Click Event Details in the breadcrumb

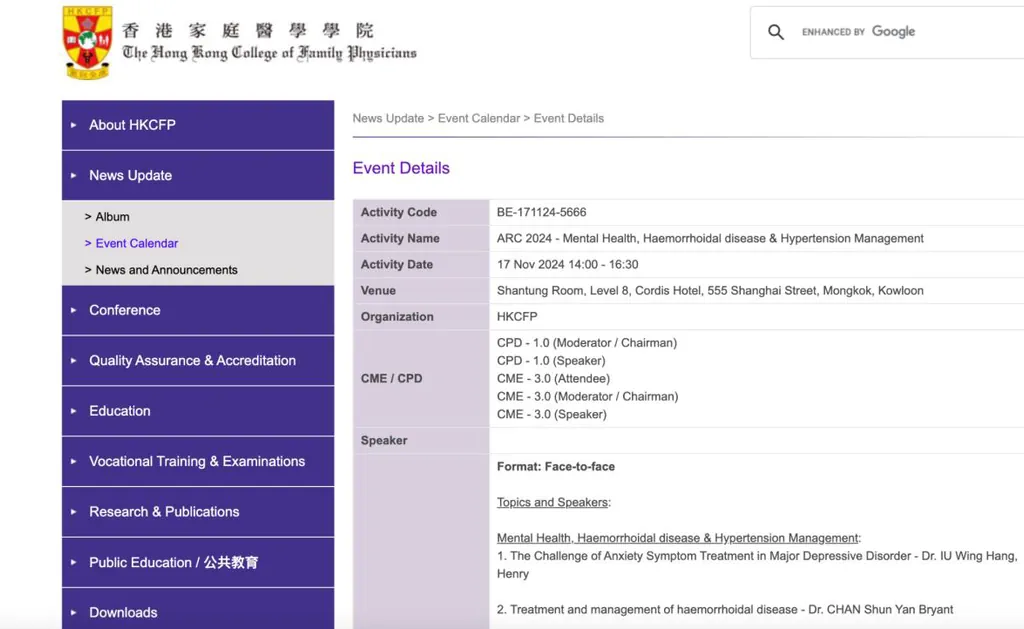point(569,118)
